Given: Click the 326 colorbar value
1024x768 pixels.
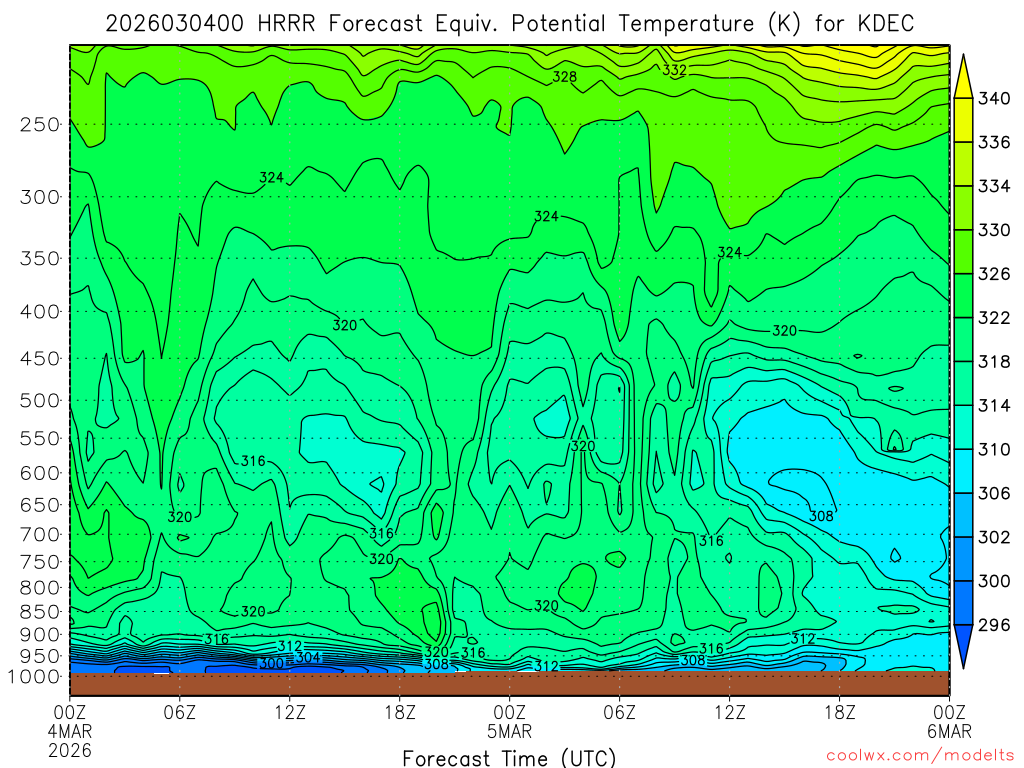Looking at the screenshot, I should (x=994, y=274).
